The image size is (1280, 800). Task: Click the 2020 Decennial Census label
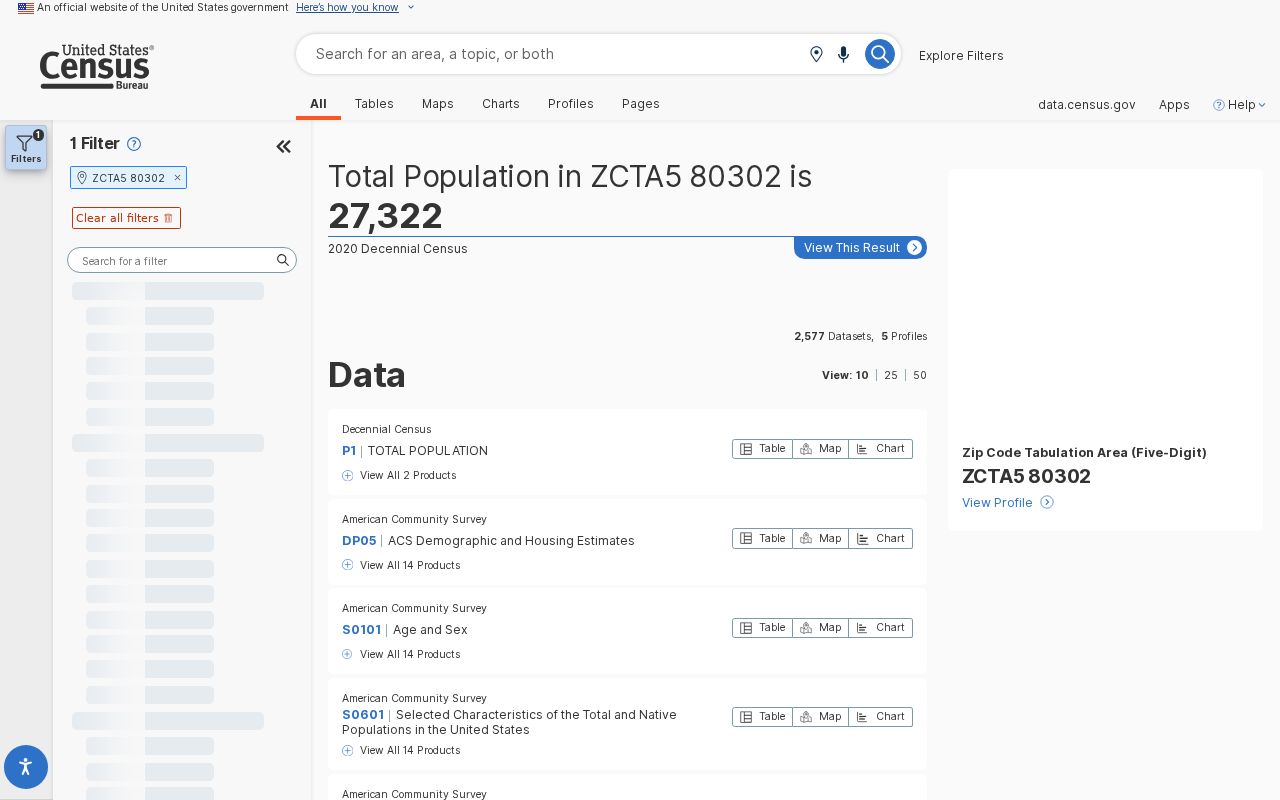pos(398,249)
